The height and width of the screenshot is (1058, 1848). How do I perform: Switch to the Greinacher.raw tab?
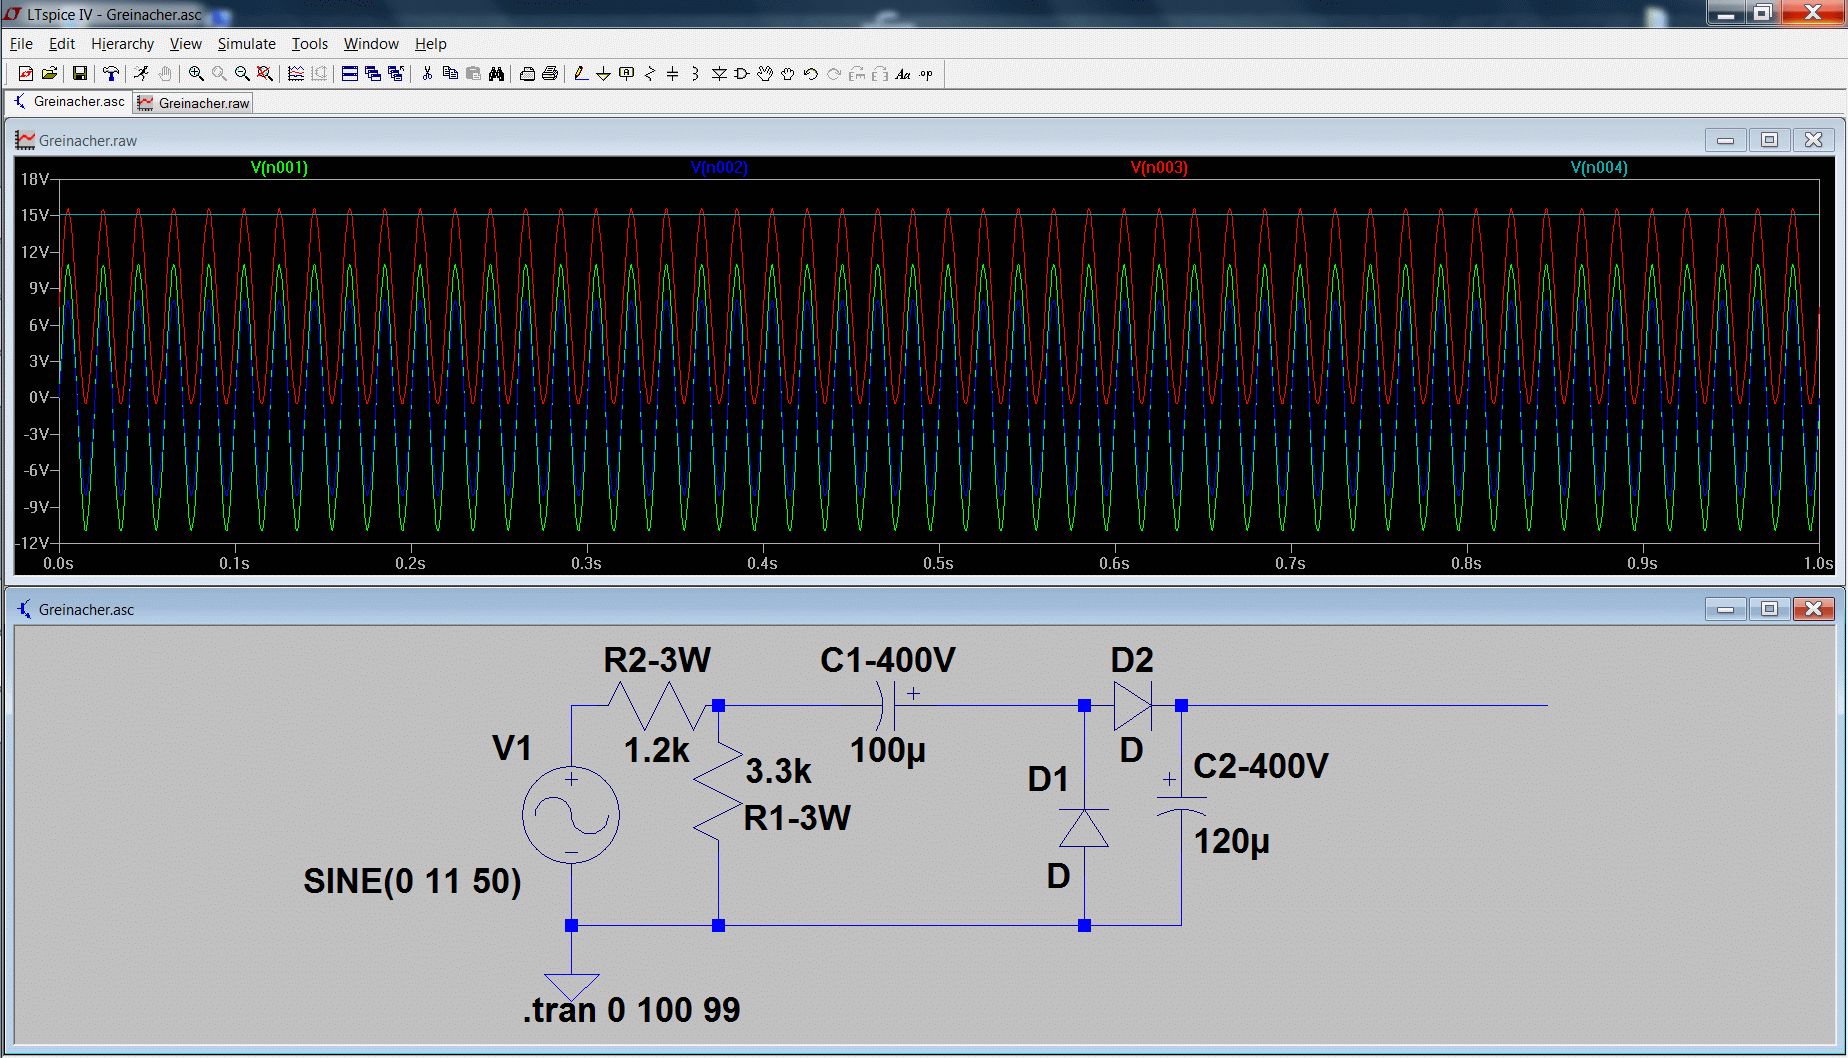[194, 103]
